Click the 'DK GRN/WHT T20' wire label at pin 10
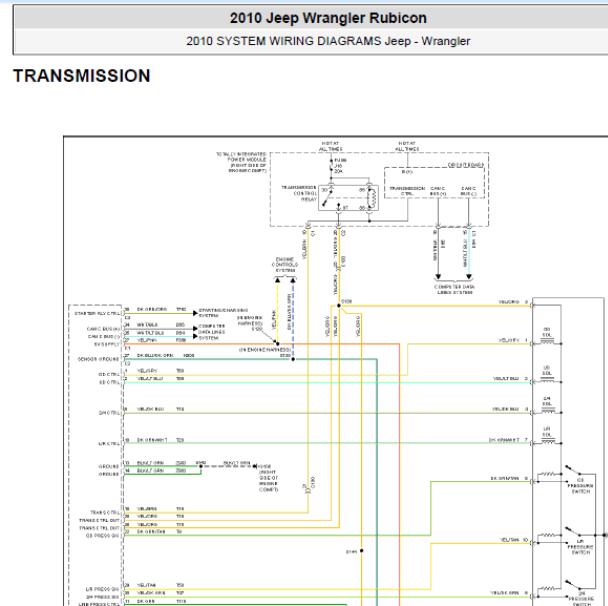The image size is (608, 606). point(160,440)
